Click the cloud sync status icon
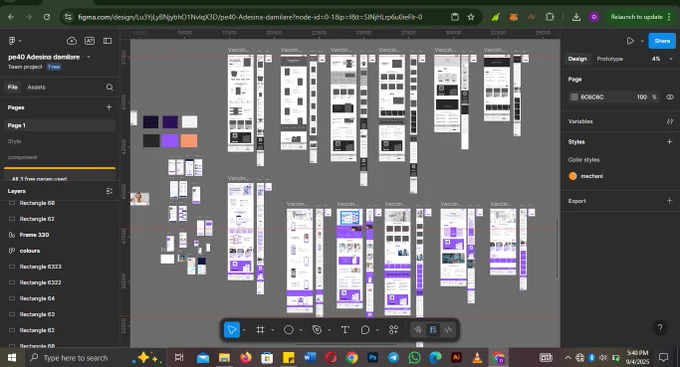The height and width of the screenshot is (367, 680). 72,41
